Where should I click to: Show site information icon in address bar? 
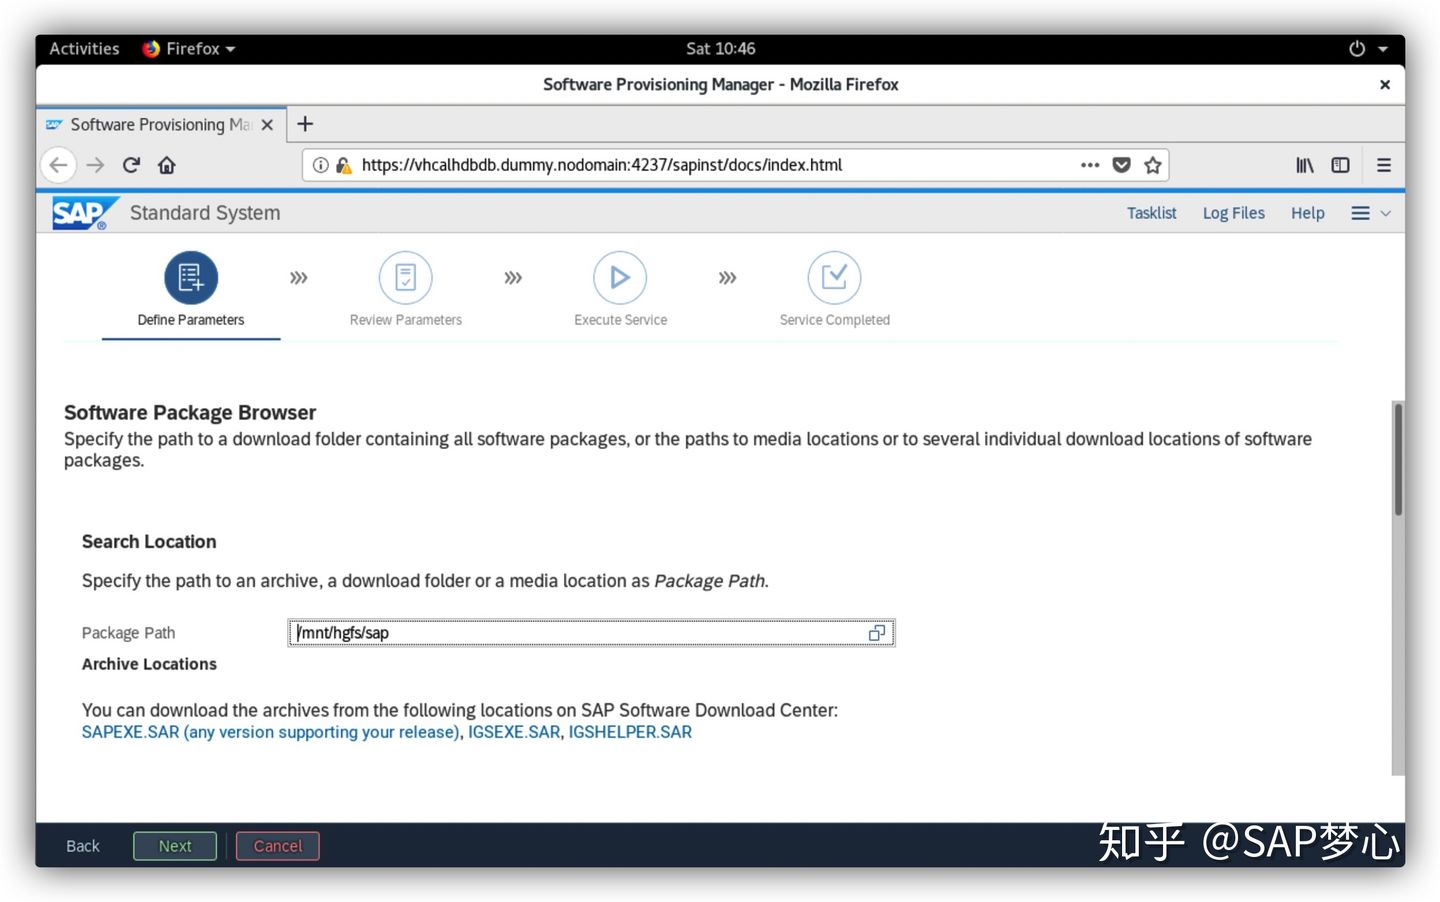[320, 165]
